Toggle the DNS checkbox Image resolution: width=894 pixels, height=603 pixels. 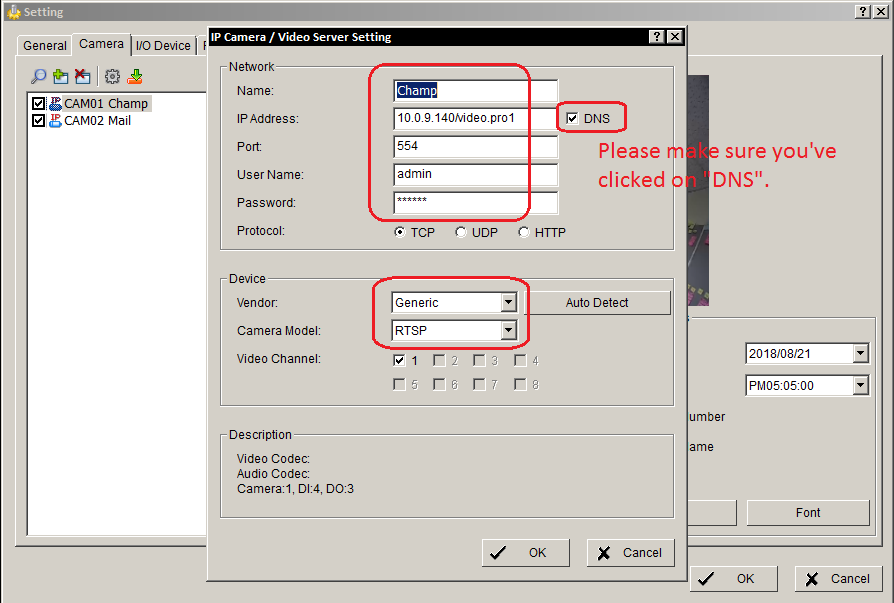click(x=572, y=119)
